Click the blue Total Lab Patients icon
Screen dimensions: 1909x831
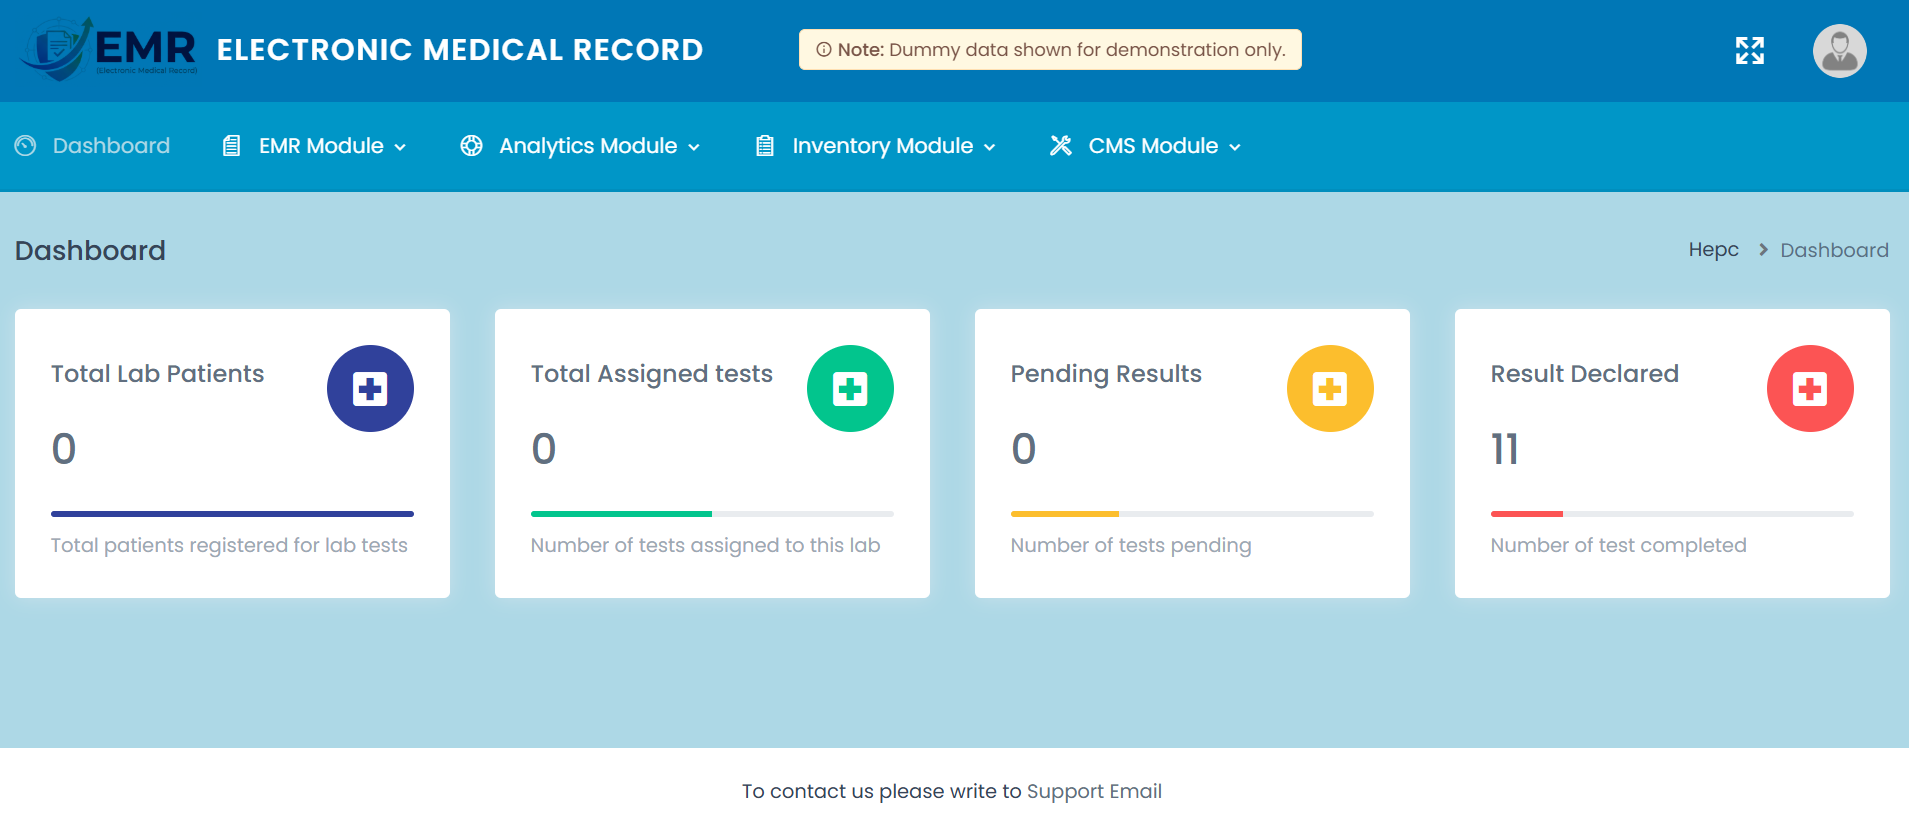pos(370,388)
